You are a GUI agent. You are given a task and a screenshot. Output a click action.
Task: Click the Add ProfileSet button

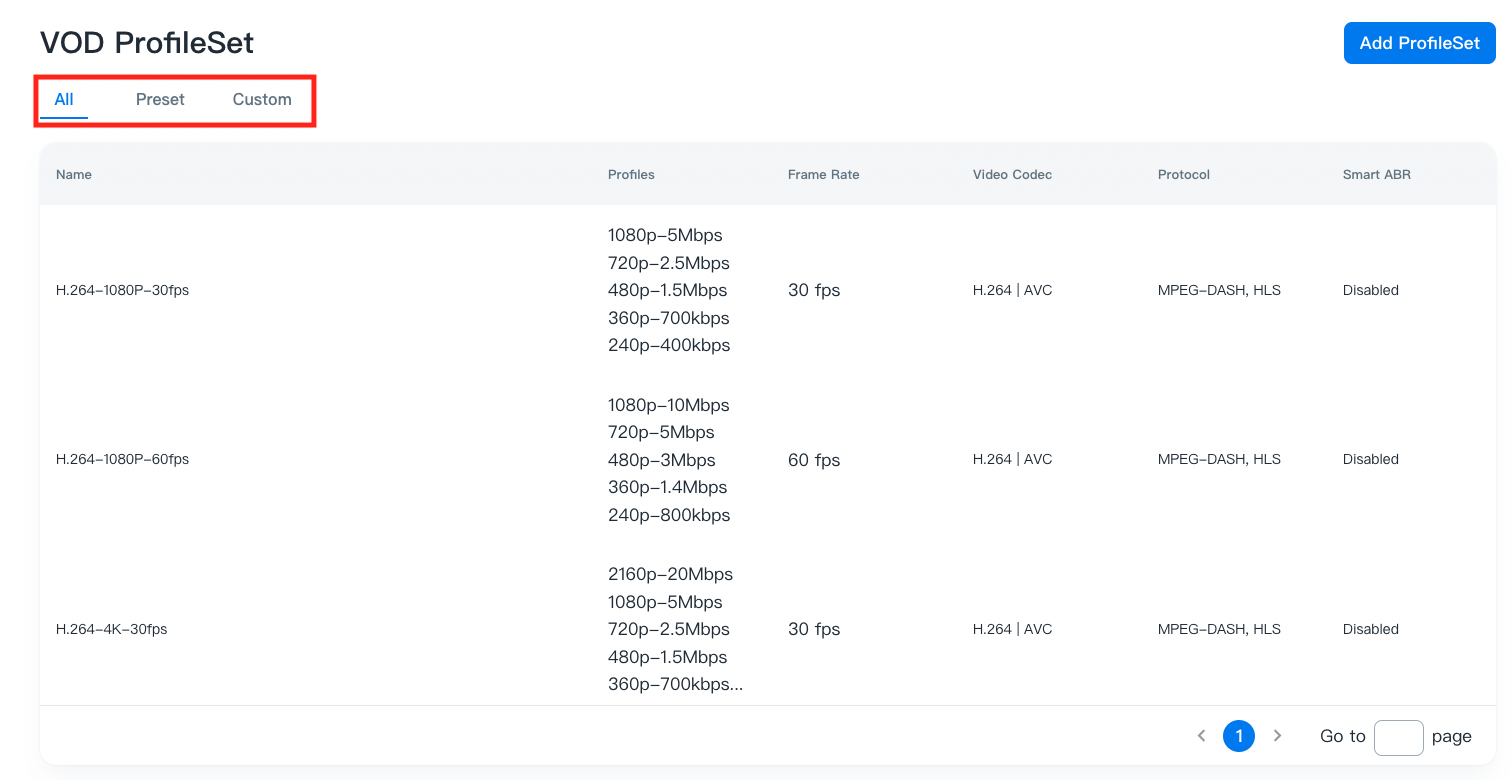(x=1419, y=43)
